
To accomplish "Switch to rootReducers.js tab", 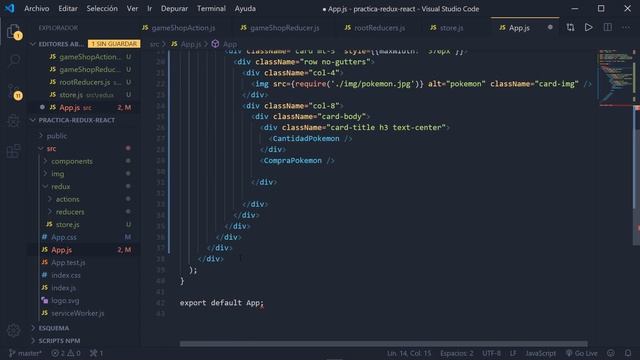I will coord(375,28).
